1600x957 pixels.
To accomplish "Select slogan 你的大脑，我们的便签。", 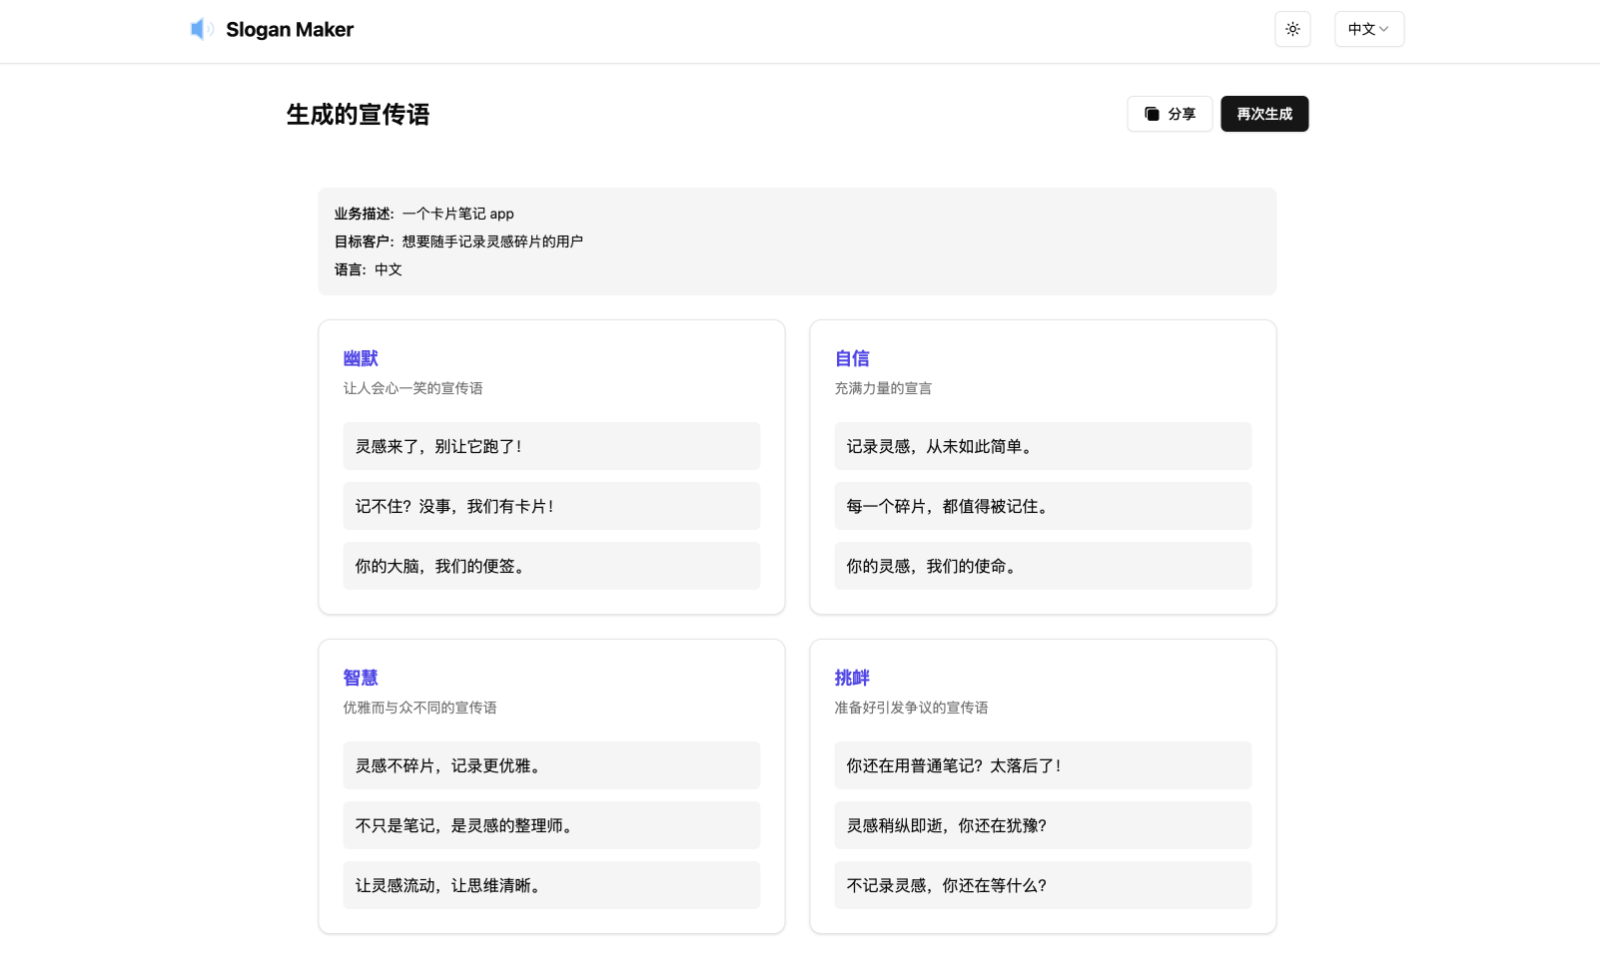I will [x=551, y=566].
